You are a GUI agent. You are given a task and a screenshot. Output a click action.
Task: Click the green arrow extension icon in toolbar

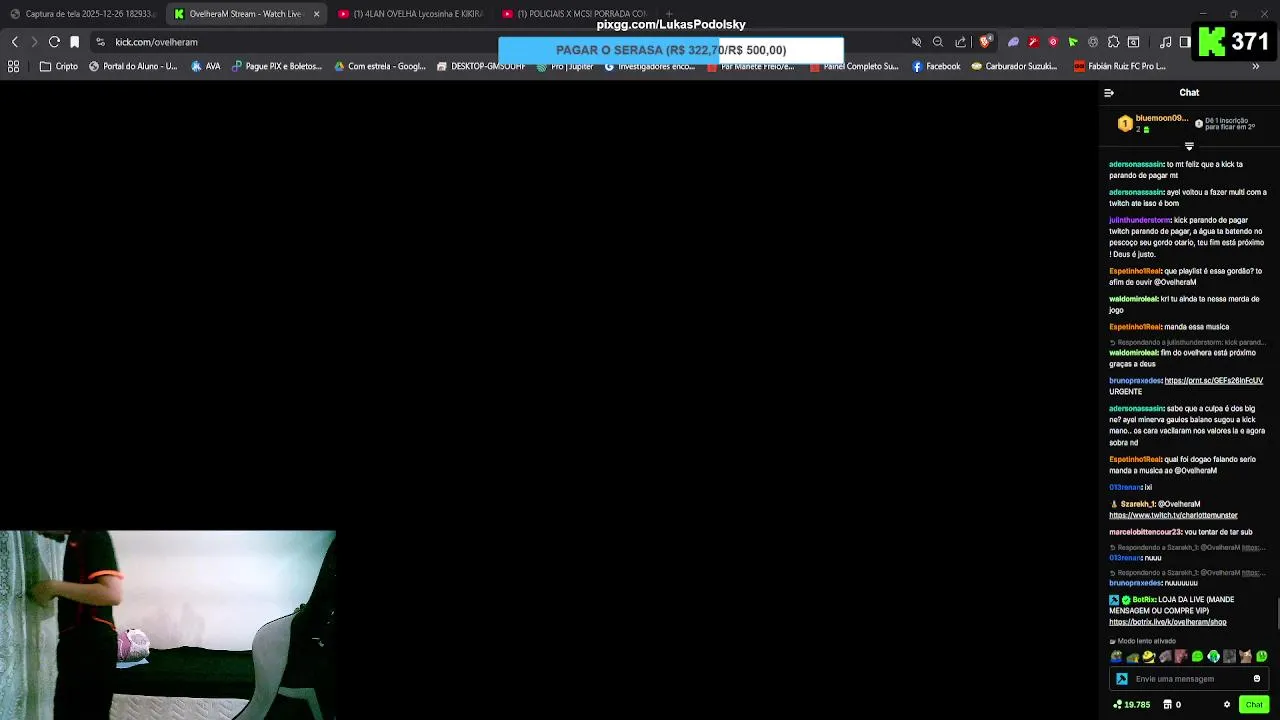[x=1073, y=42]
